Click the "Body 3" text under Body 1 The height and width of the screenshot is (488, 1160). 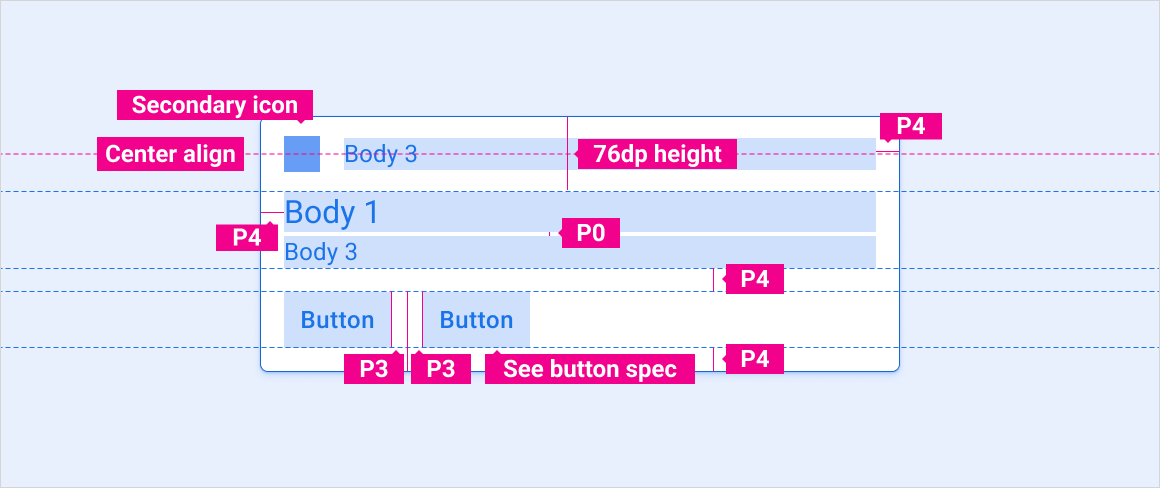click(x=321, y=252)
